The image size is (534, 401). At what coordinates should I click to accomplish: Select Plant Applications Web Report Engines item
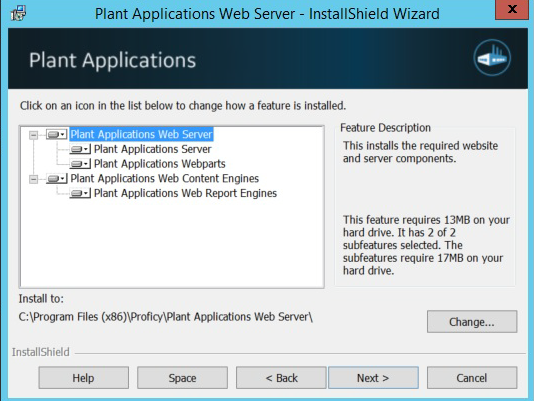click(185, 193)
